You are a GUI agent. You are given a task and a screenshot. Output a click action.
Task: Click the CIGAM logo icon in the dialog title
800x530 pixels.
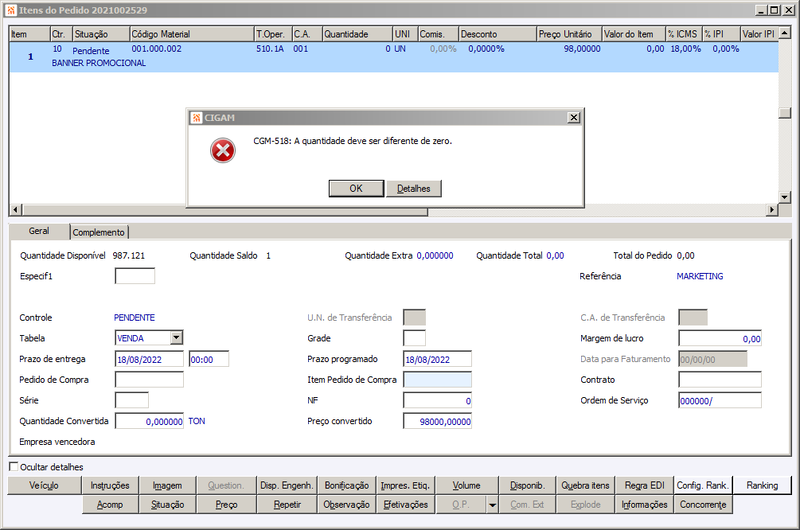click(196, 118)
